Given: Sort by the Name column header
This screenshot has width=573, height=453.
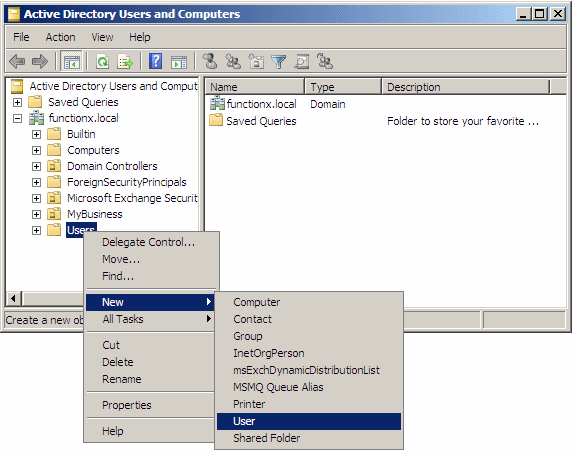Looking at the screenshot, I should click(255, 87).
